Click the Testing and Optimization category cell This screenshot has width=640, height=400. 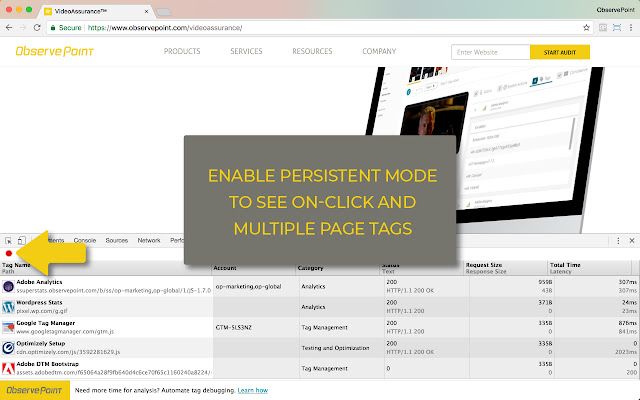coord(335,348)
